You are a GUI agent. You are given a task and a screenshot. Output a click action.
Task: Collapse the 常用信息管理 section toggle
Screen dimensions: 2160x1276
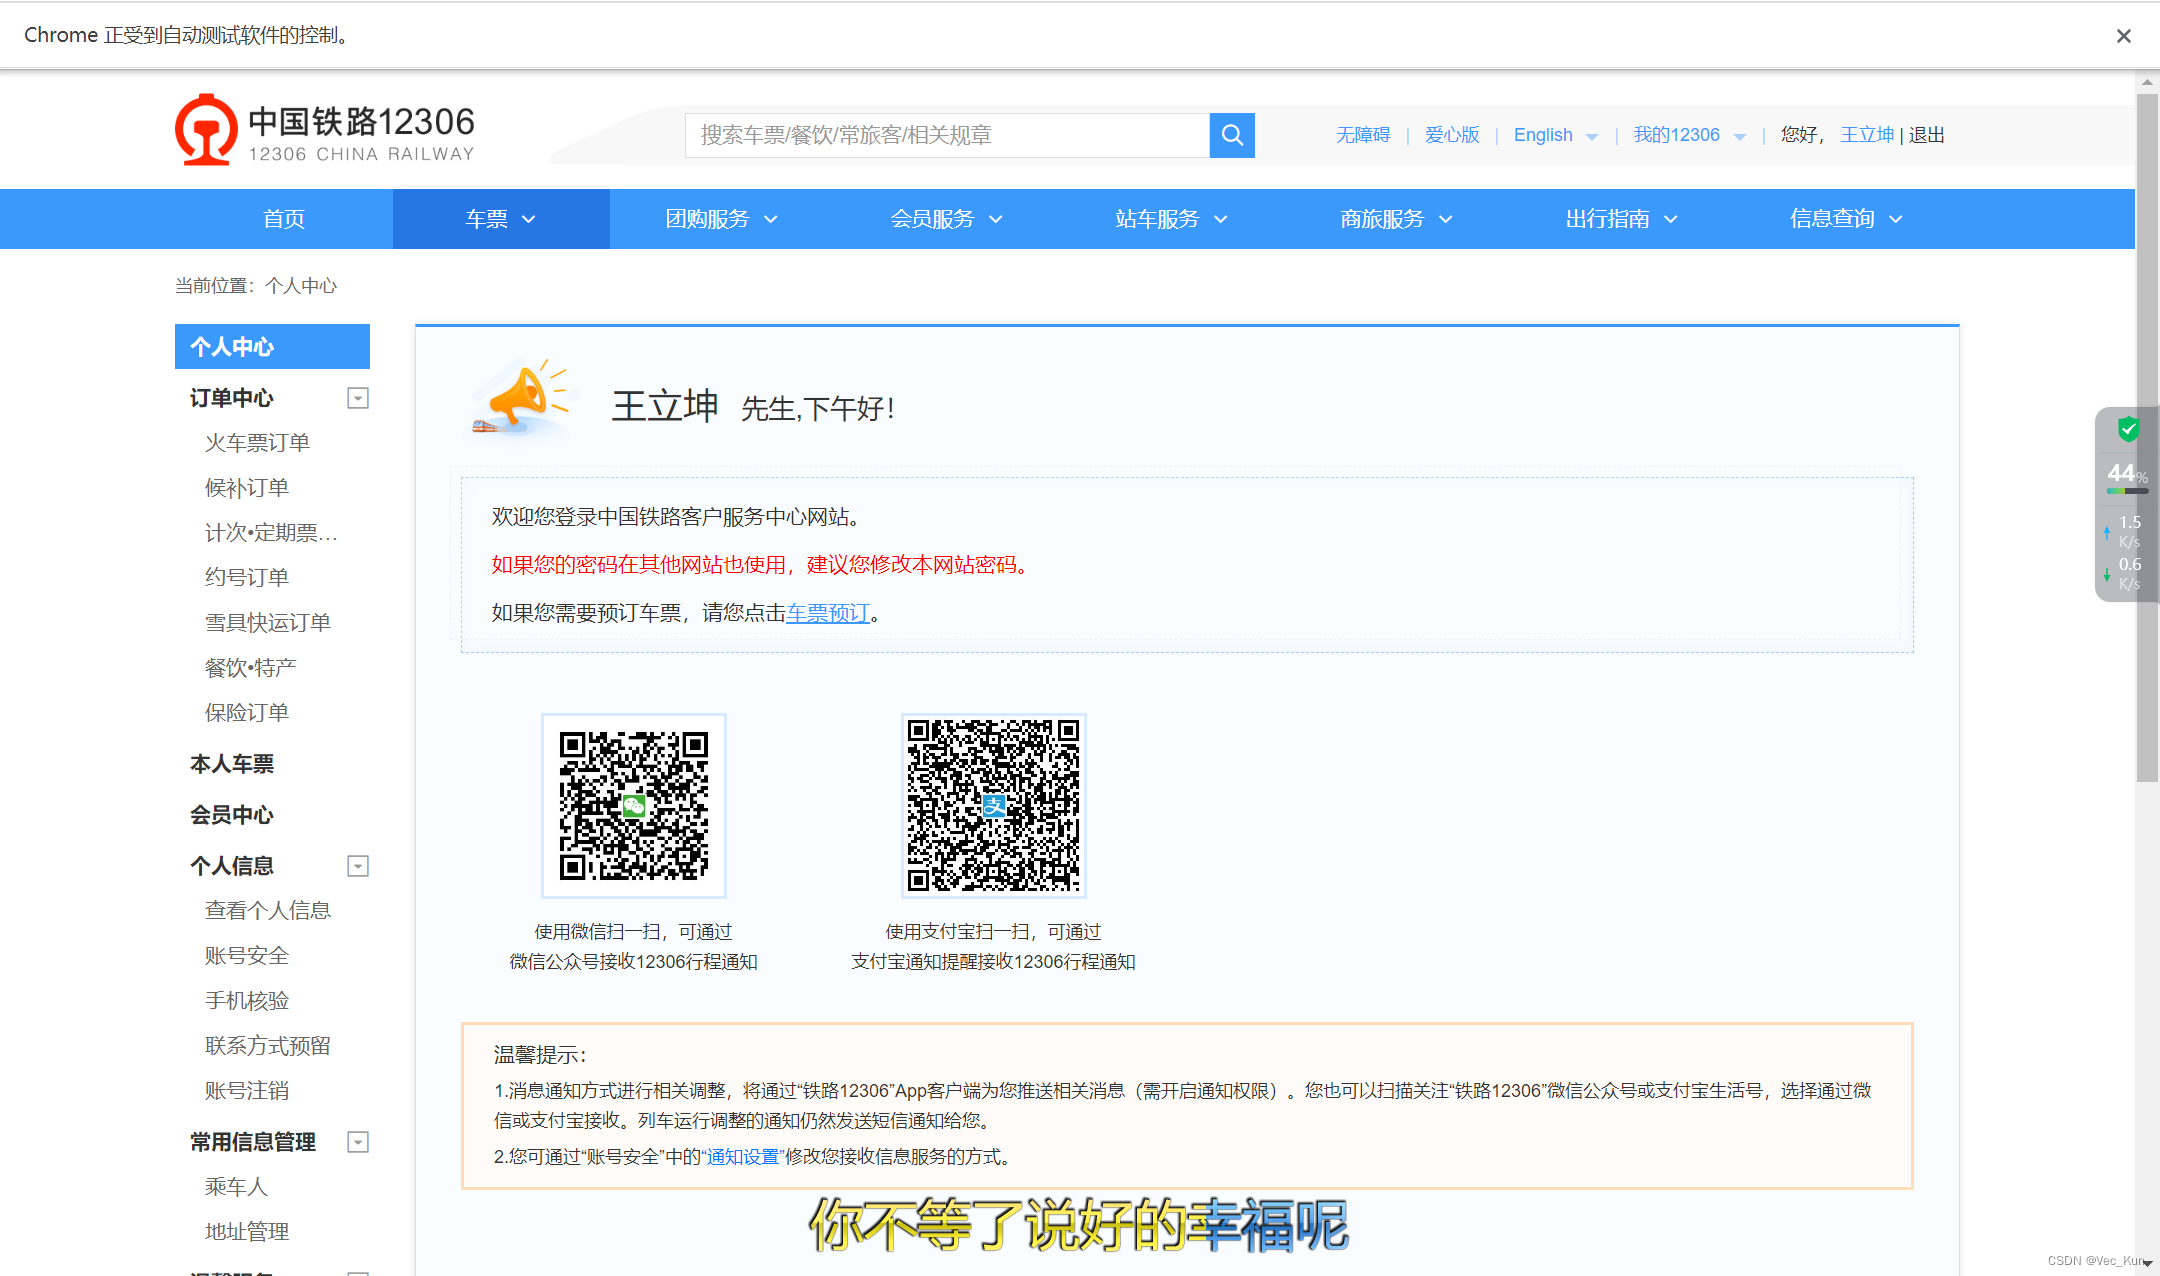click(x=357, y=1142)
